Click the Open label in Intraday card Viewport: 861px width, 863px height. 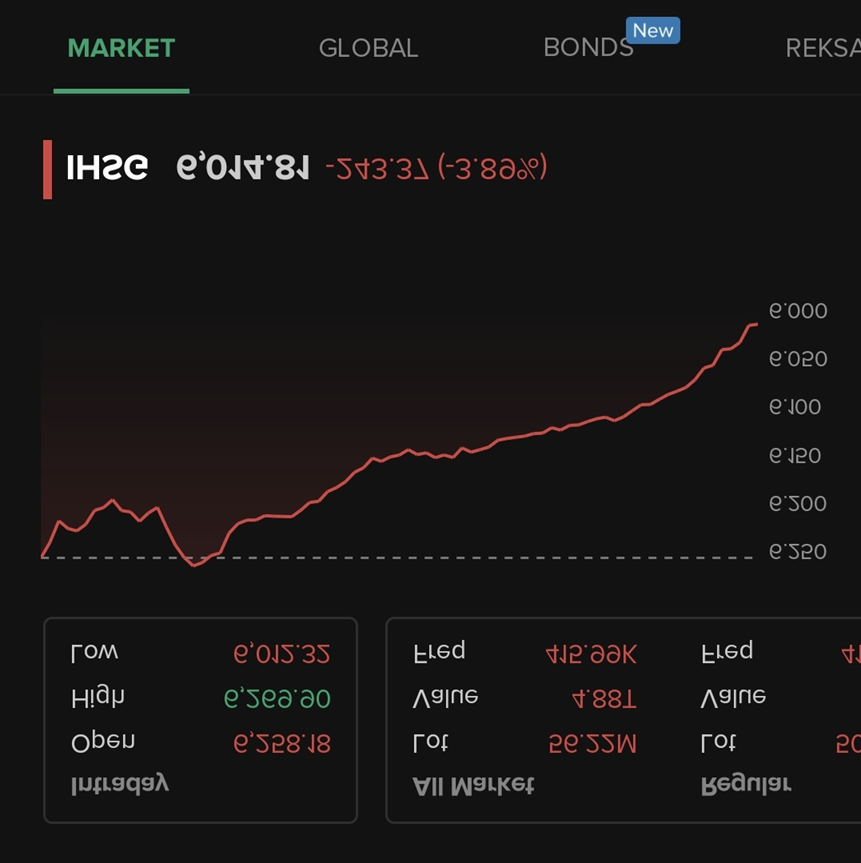[103, 743]
